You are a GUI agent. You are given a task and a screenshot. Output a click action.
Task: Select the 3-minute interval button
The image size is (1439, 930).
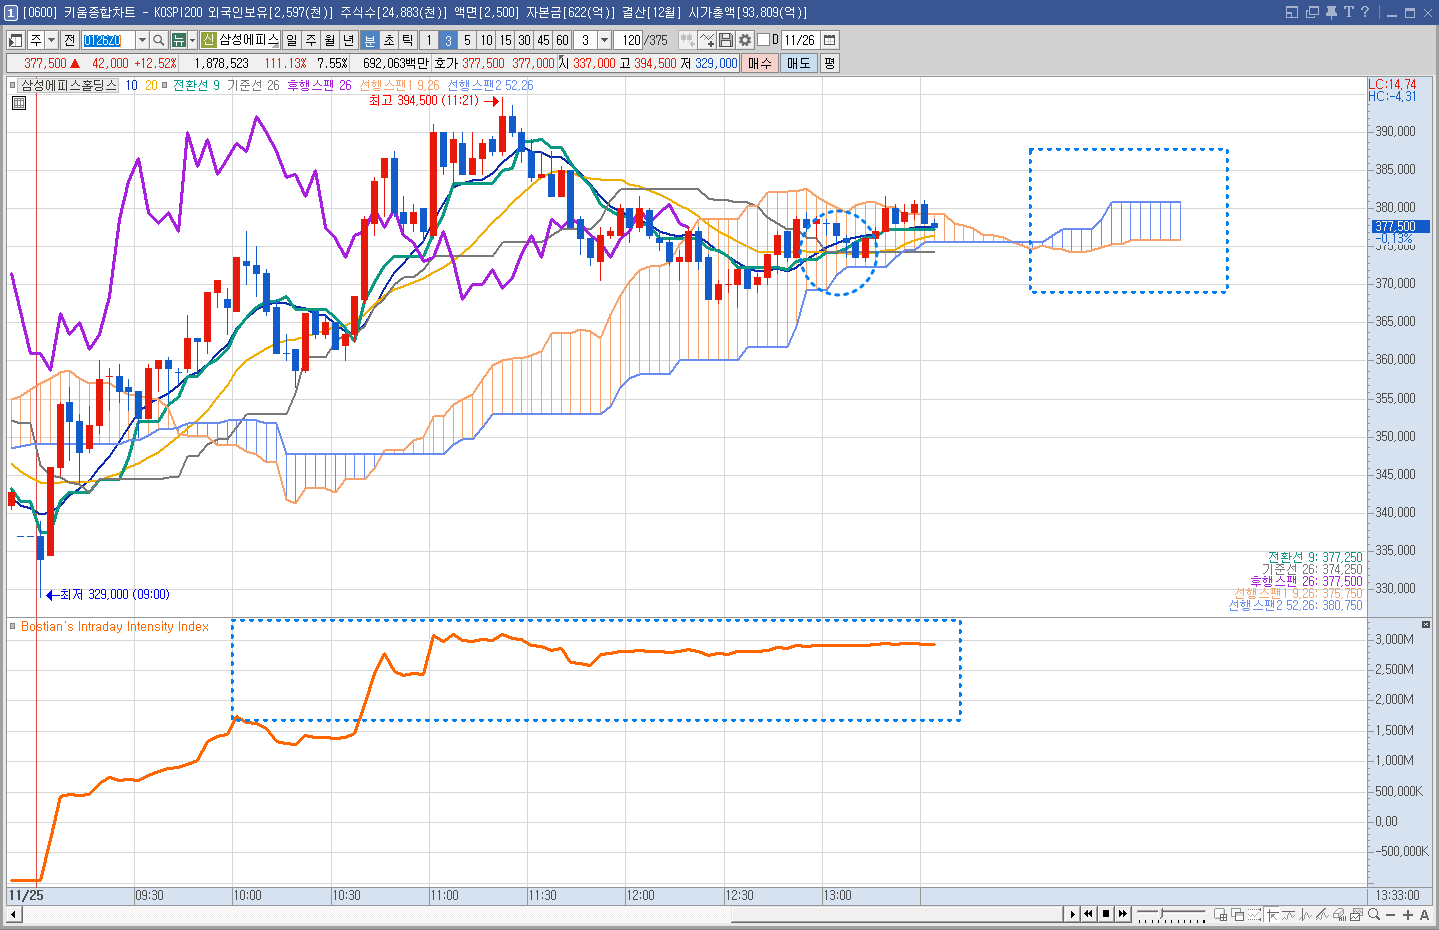tap(448, 40)
